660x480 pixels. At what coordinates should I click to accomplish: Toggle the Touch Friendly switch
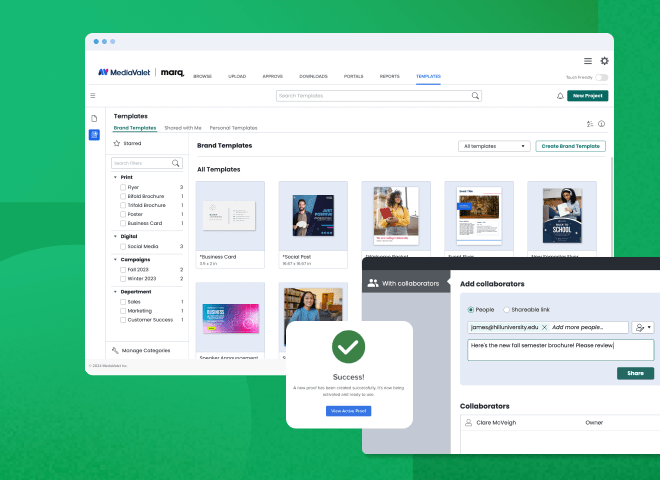601,77
